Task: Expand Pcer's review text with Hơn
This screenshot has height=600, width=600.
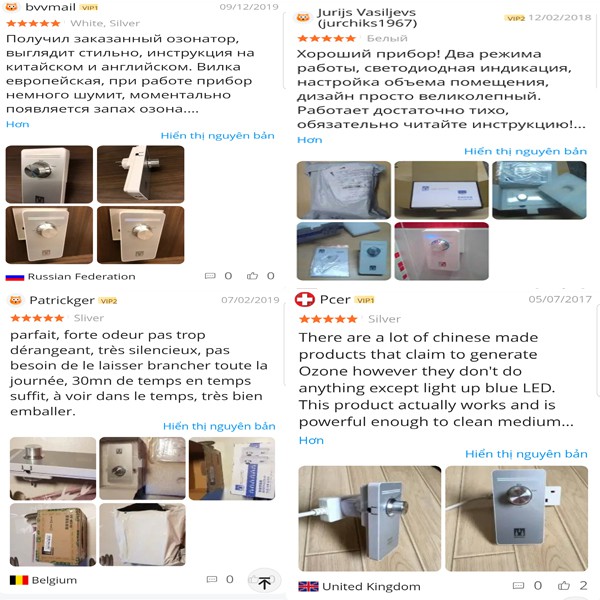Action: [x=311, y=440]
